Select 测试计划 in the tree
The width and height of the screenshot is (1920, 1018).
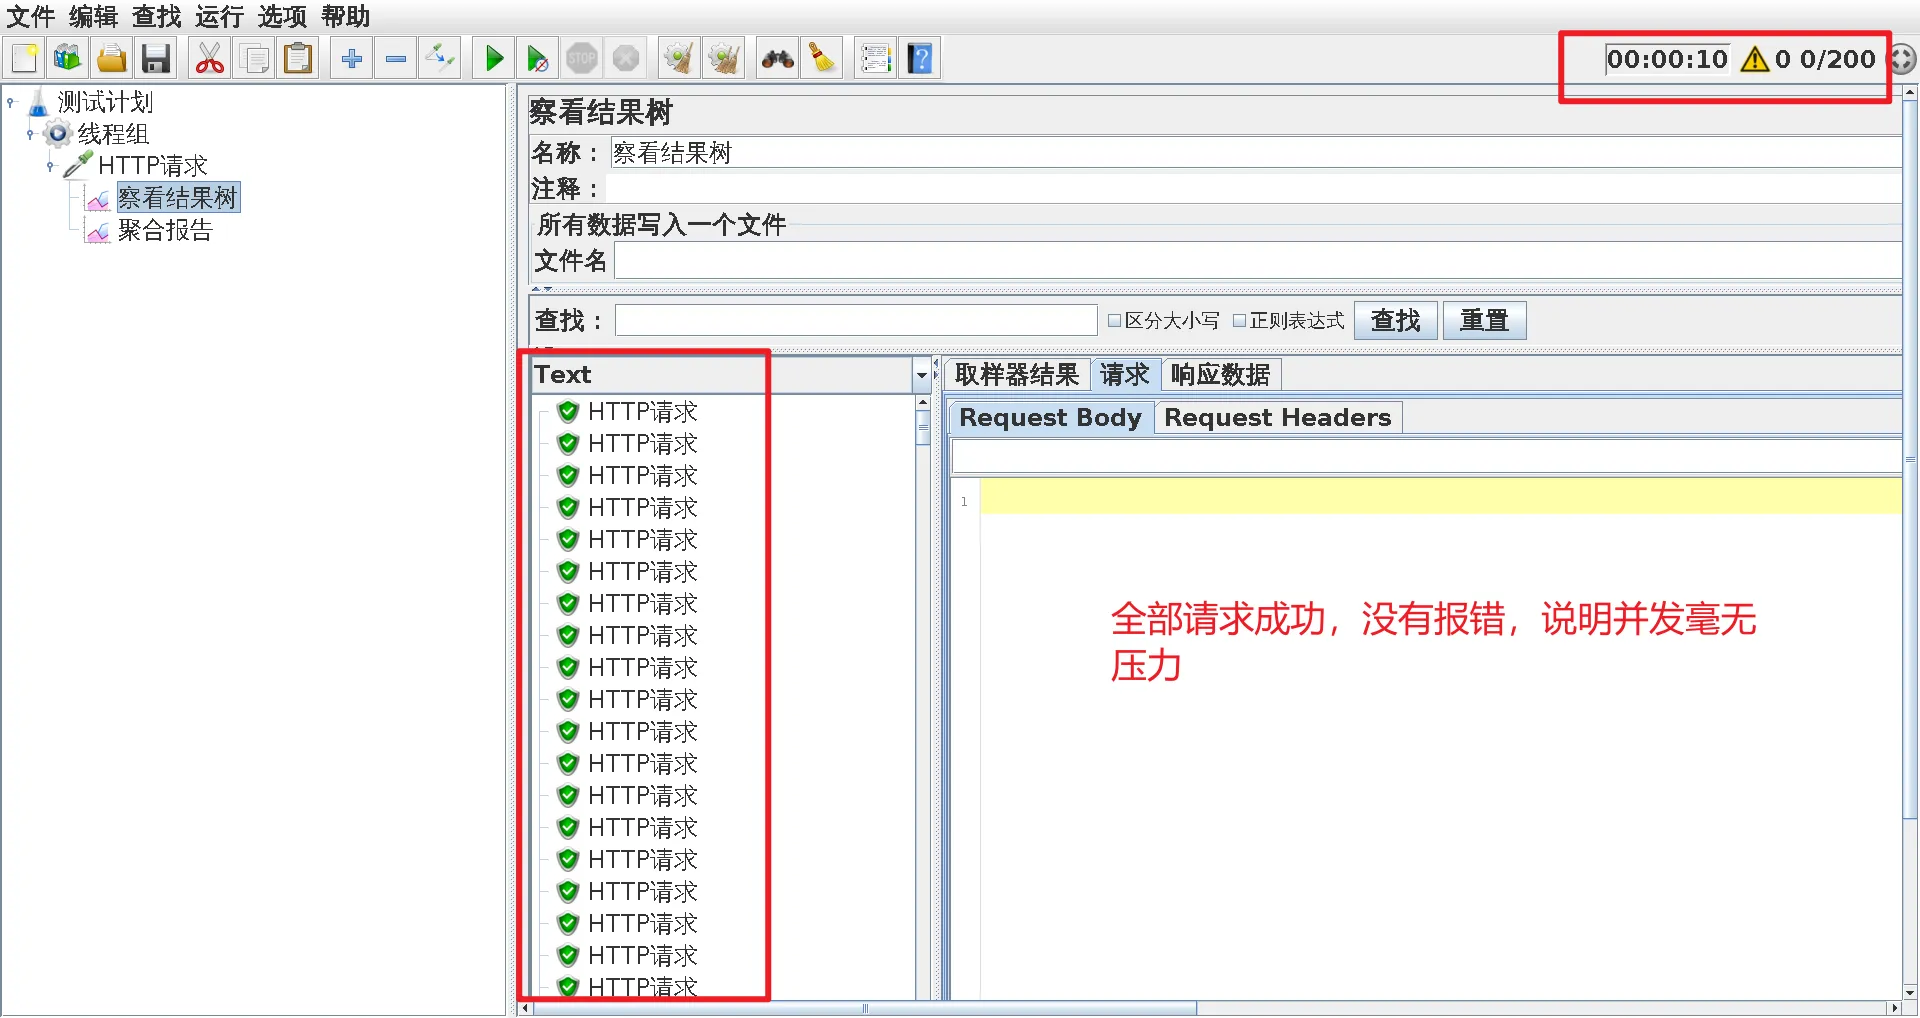click(x=104, y=102)
